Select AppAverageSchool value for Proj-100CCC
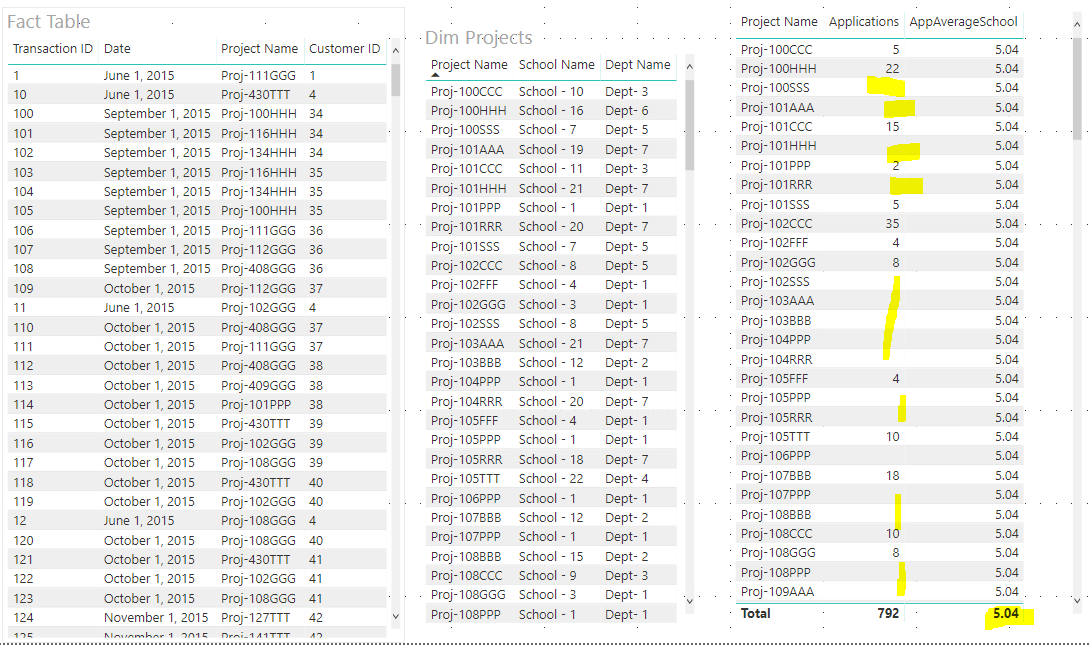Screen dimensions: 1090x649 [1007, 49]
